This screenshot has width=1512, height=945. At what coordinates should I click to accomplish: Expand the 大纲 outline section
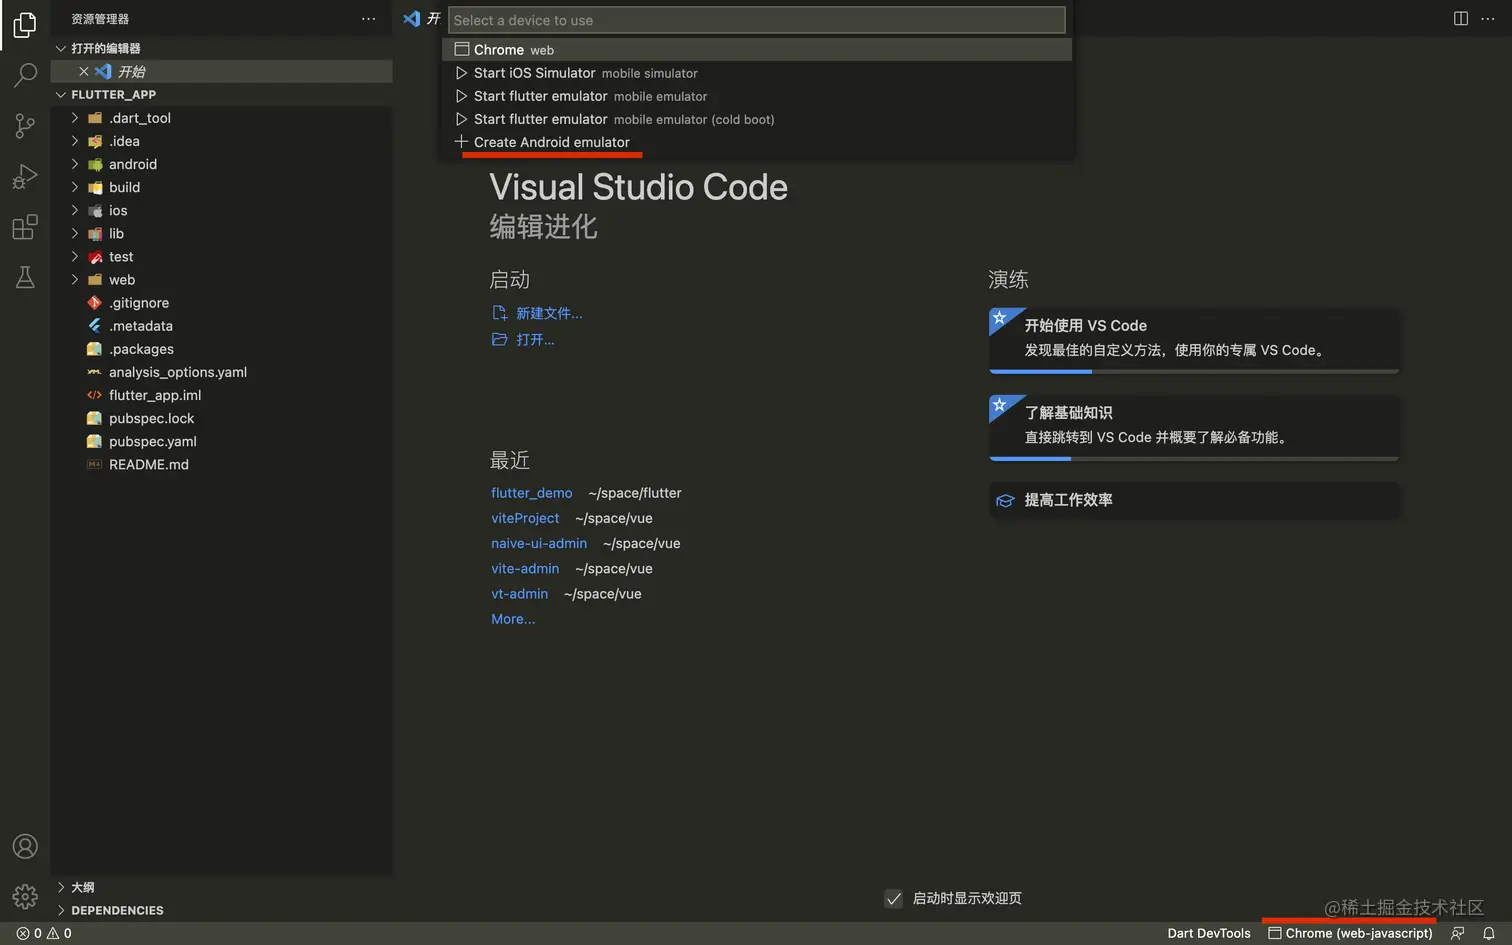[x=61, y=887]
